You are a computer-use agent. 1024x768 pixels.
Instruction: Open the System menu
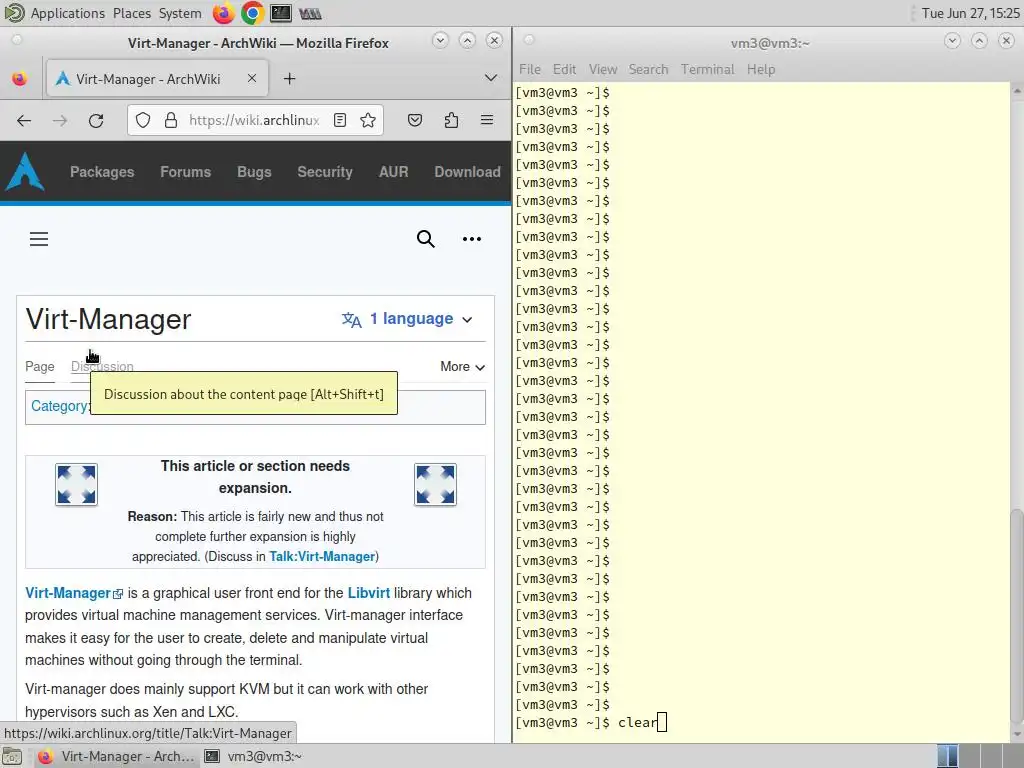click(180, 13)
